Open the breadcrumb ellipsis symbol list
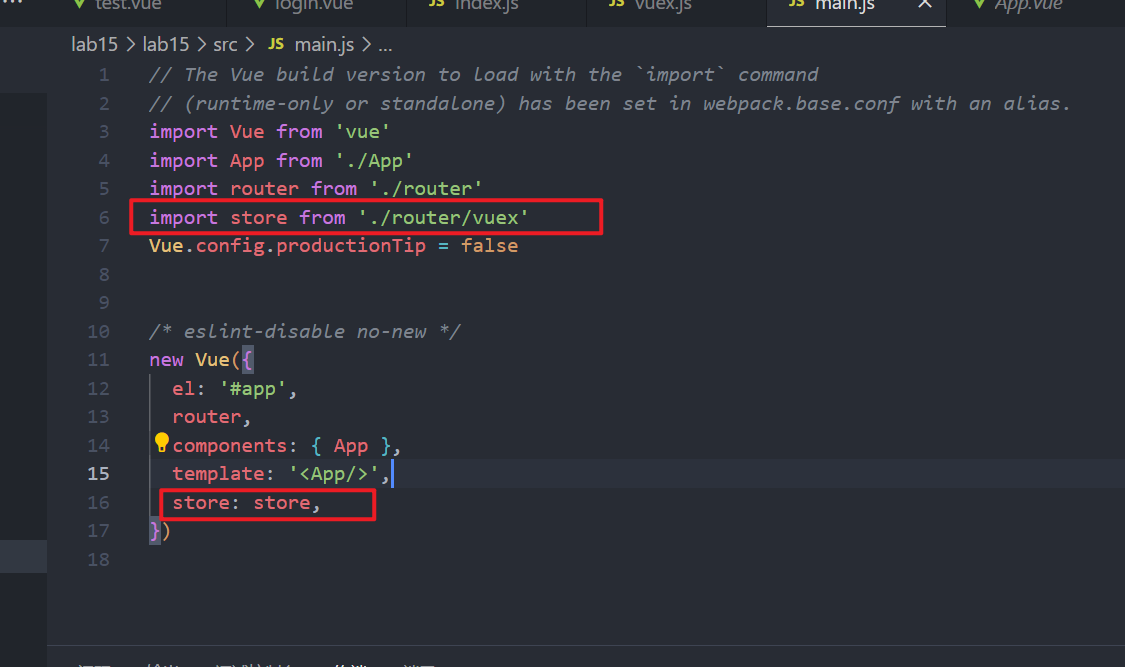The width and height of the screenshot is (1125, 667). [x=385, y=45]
